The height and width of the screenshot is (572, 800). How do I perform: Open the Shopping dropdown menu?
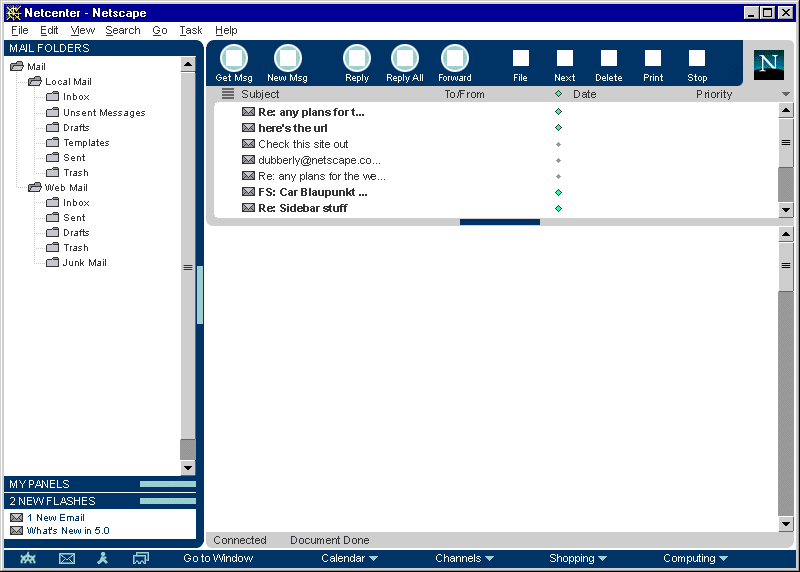point(578,558)
